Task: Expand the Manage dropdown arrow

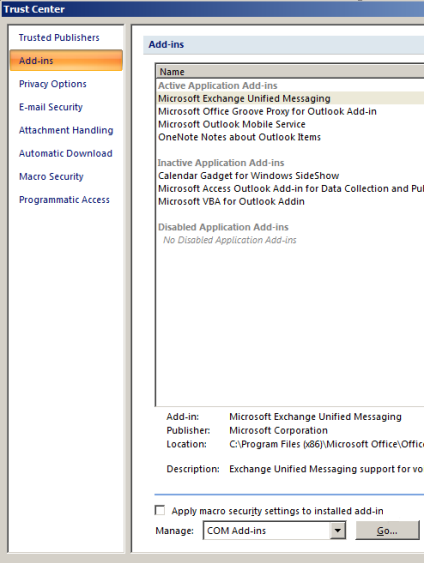Action: pyautogui.click(x=337, y=530)
